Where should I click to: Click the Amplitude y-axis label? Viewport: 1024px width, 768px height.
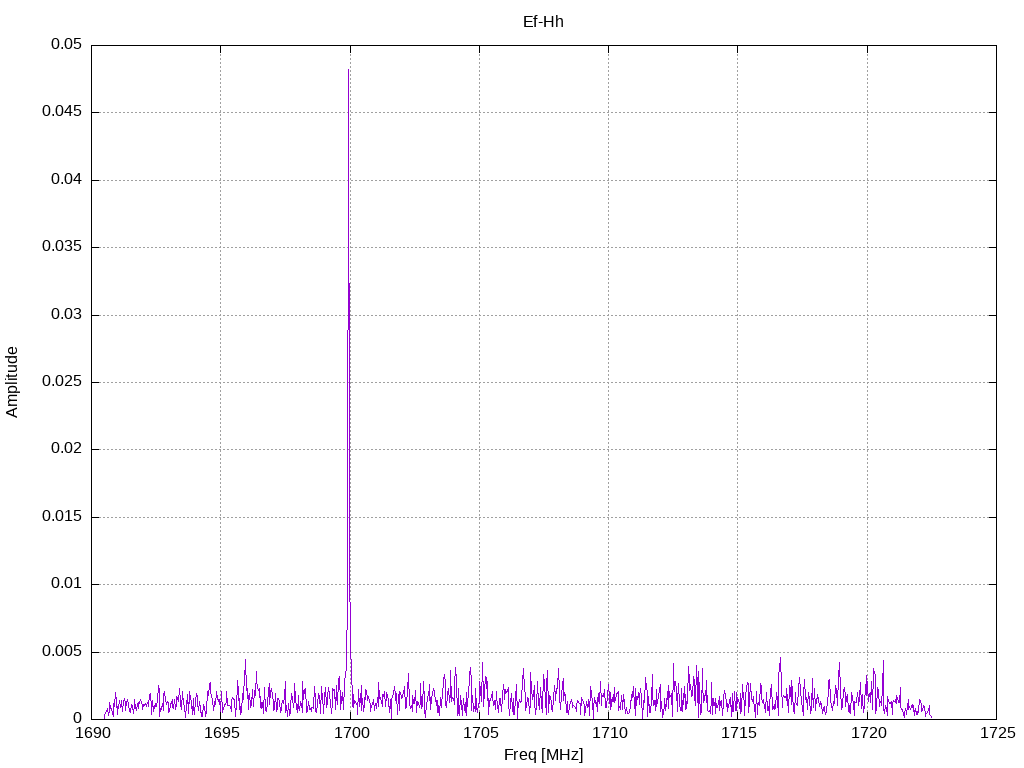pos(12,382)
